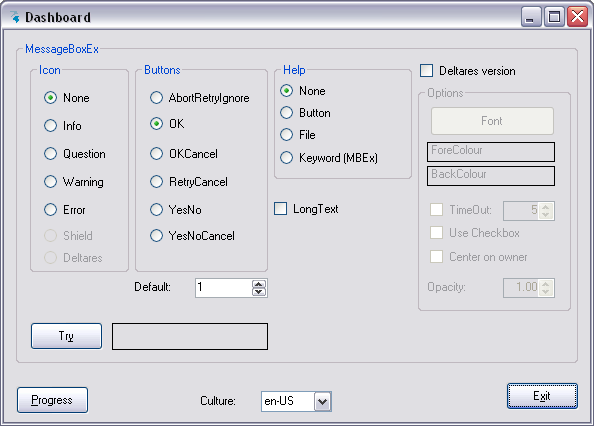Click the Exit button
This screenshot has height=426, width=594.
point(542,396)
